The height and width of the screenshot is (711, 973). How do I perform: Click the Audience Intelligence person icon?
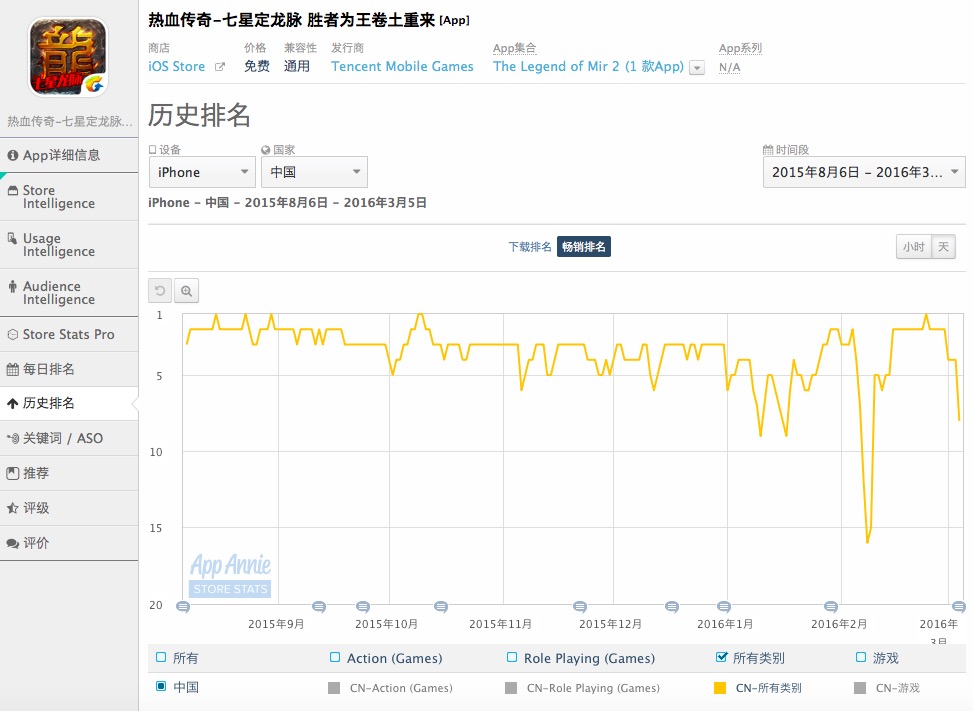pos(12,286)
